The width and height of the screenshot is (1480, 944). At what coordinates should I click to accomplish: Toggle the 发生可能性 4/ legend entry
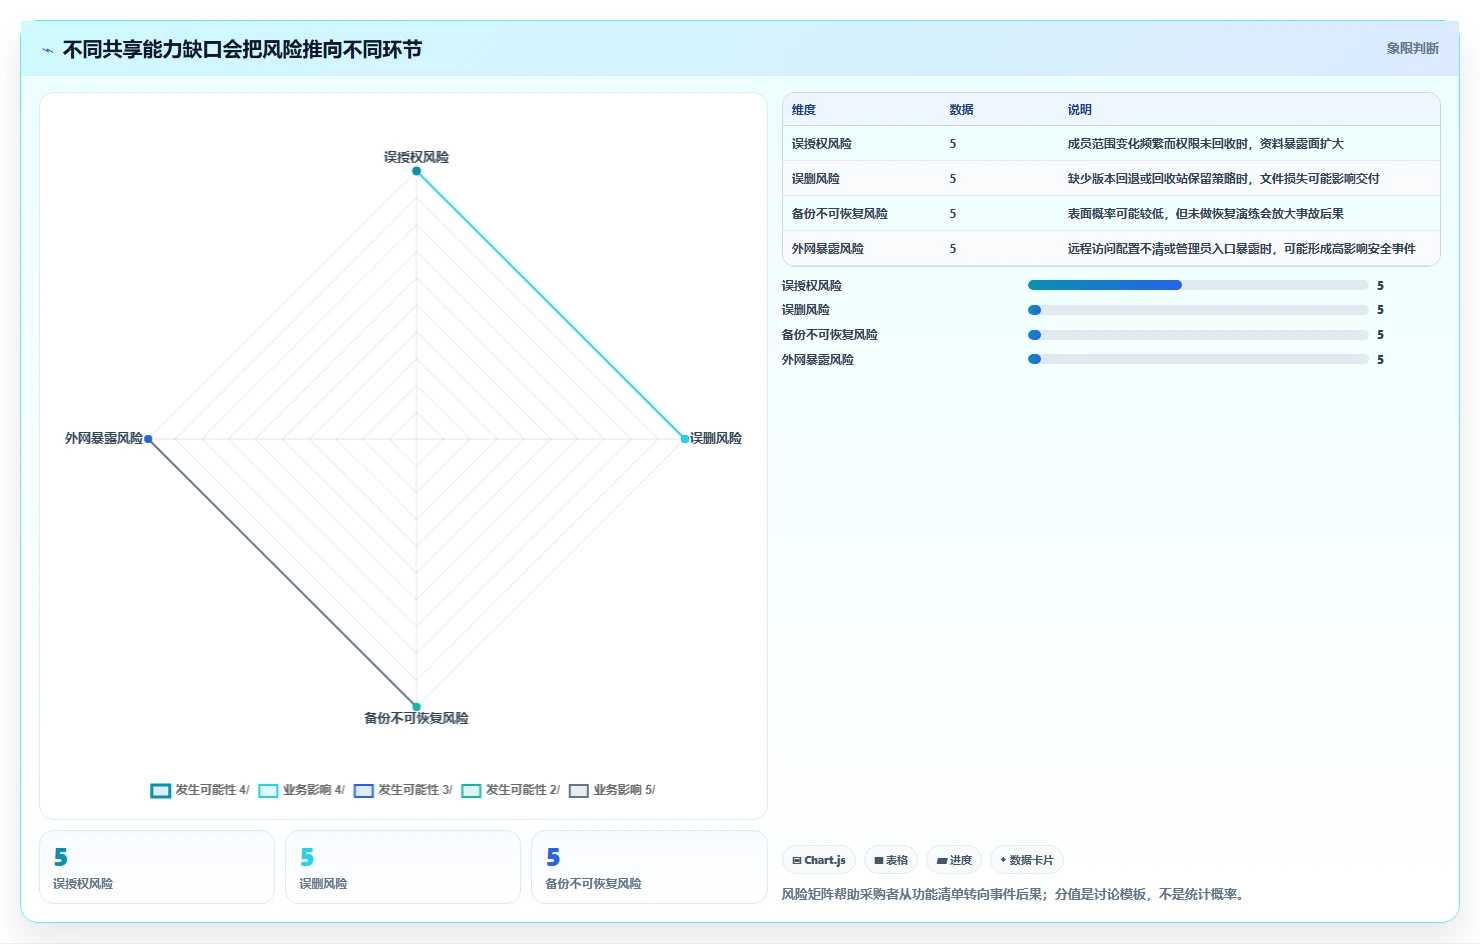200,790
